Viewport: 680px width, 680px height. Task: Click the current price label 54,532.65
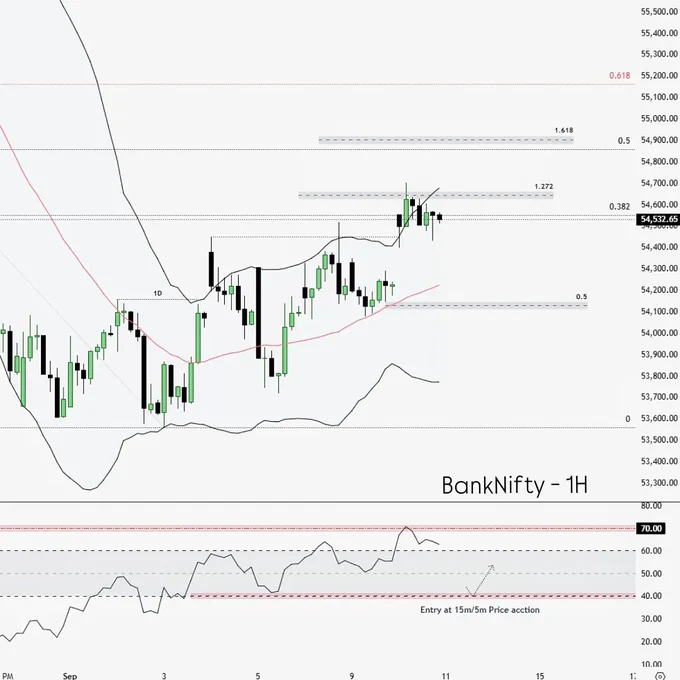(x=659, y=219)
